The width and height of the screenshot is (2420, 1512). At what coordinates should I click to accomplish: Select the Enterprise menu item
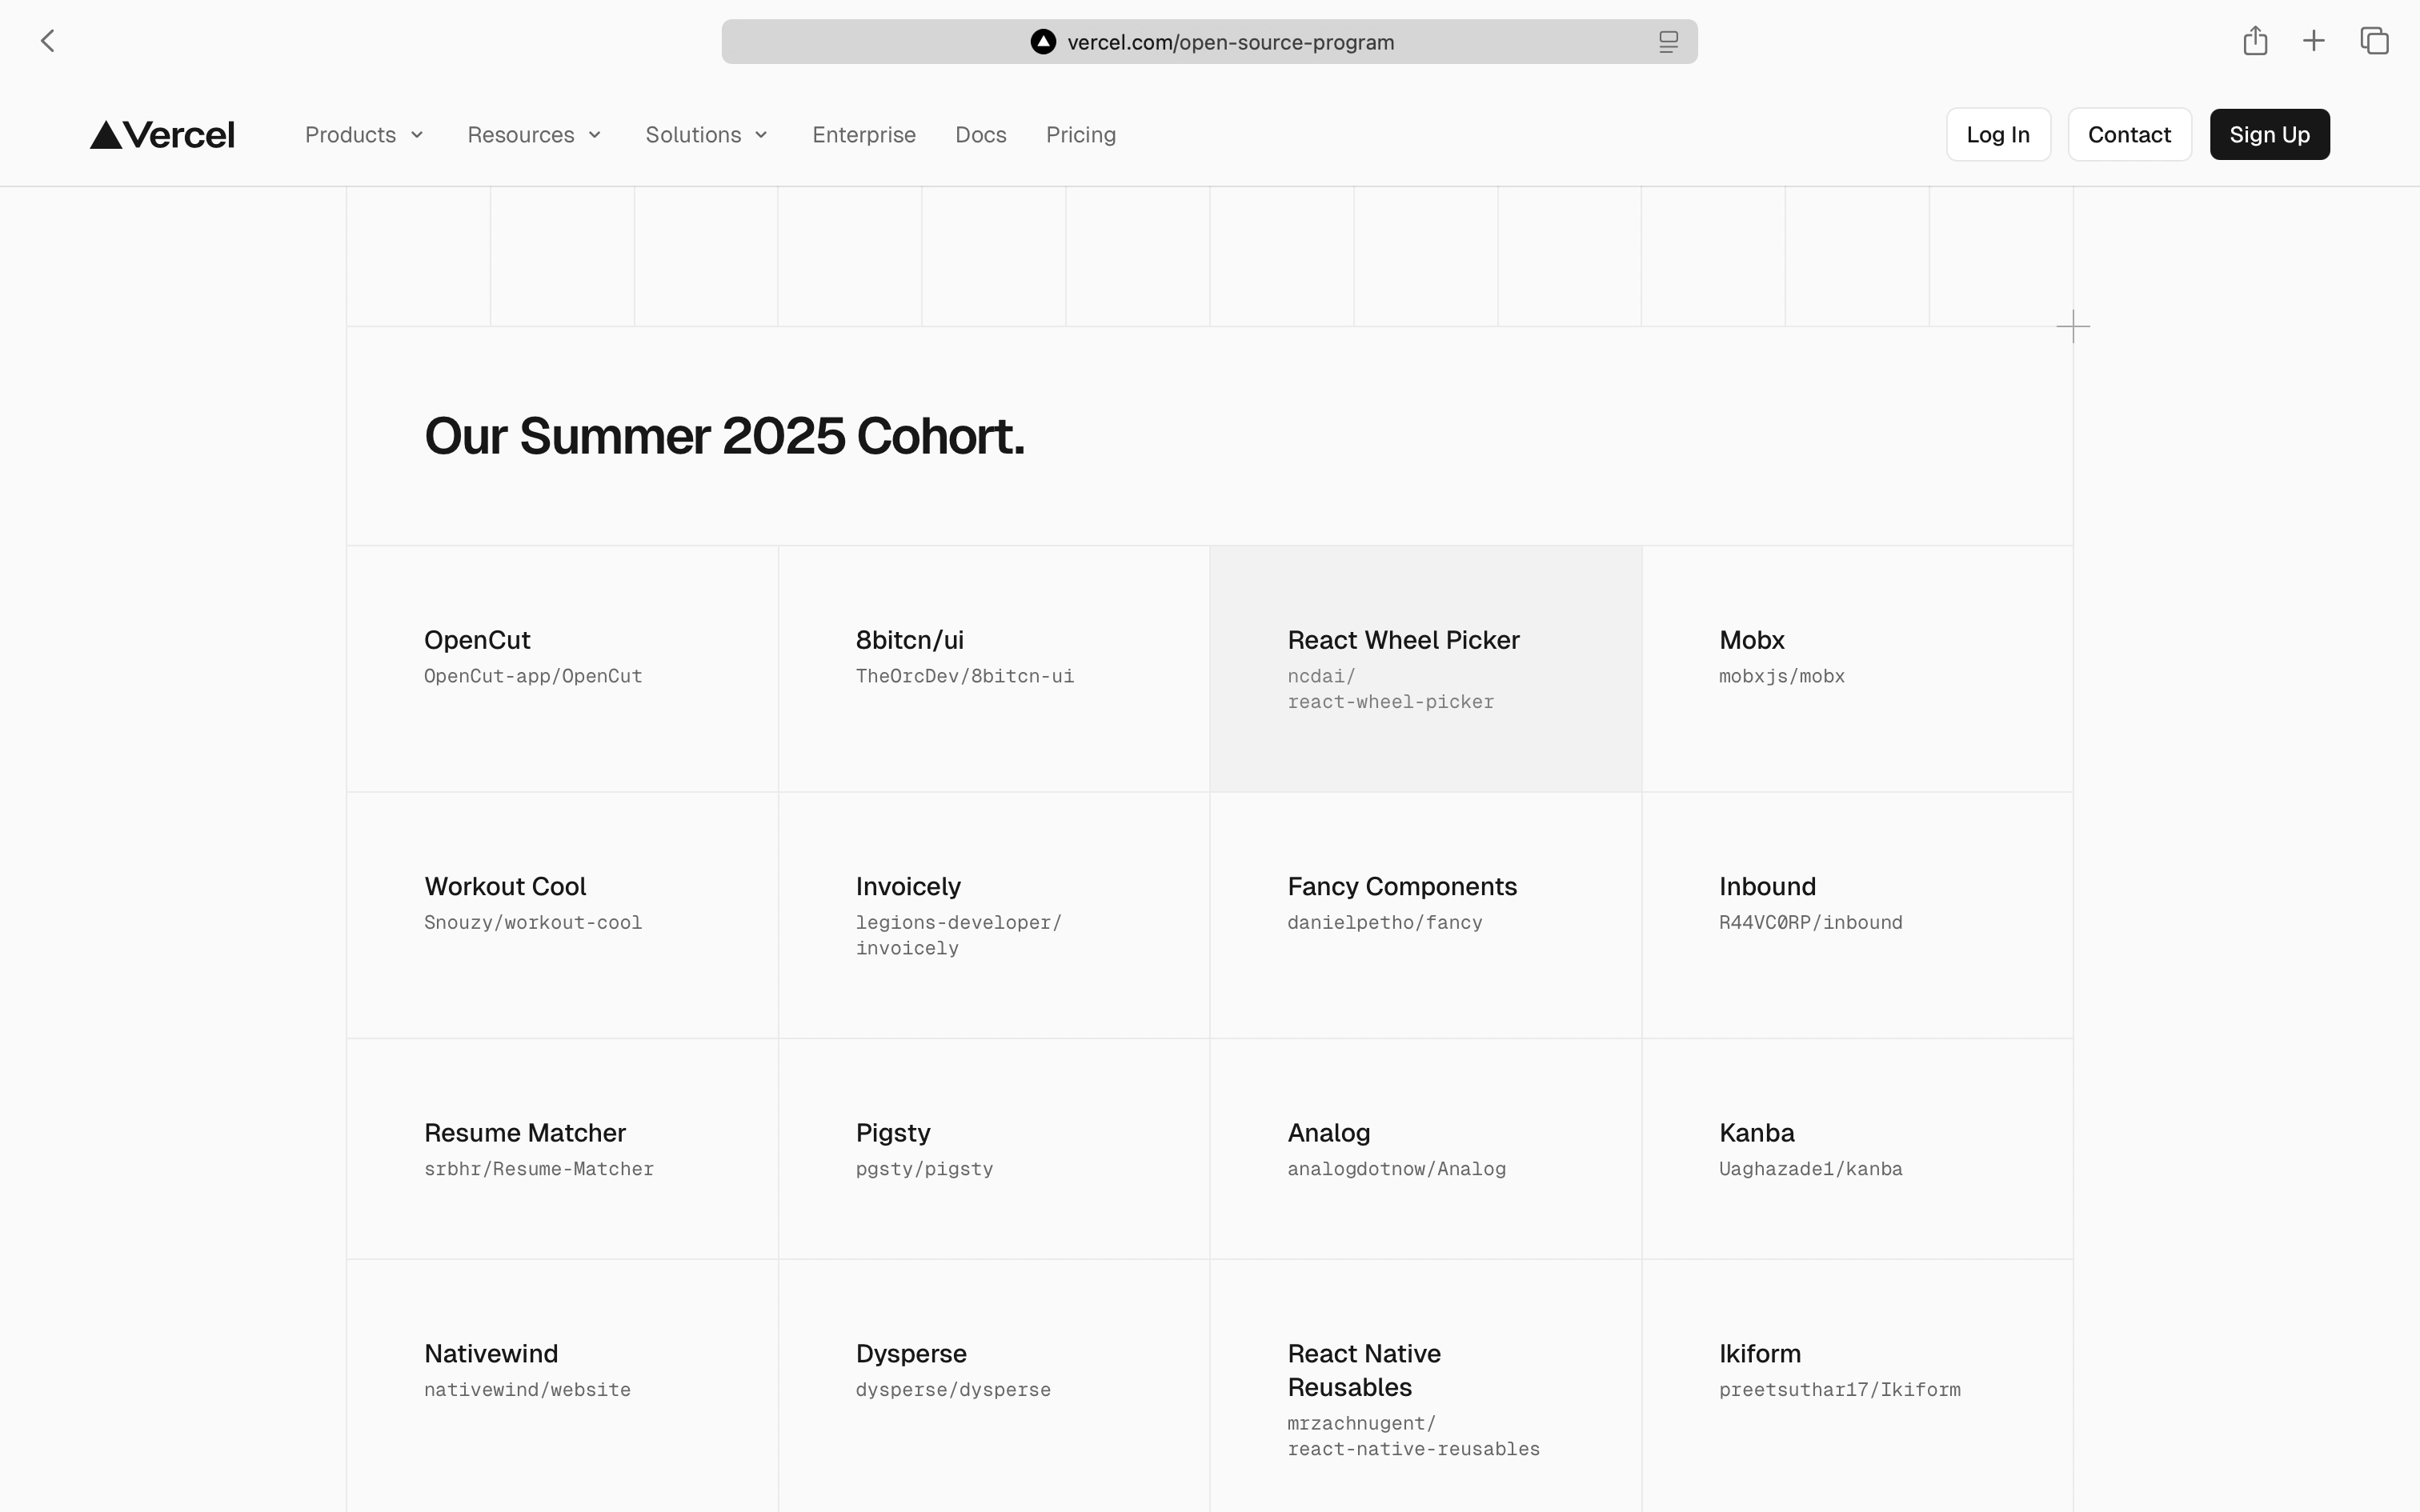point(863,134)
